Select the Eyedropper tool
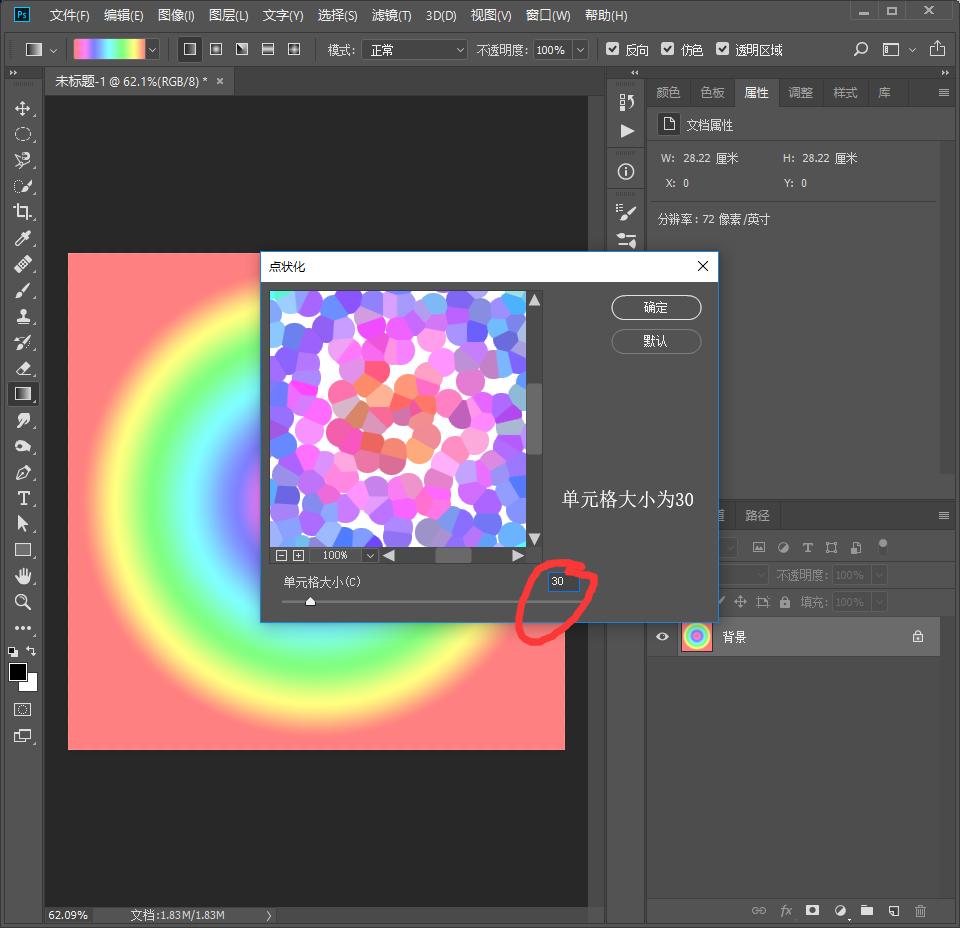 22,238
